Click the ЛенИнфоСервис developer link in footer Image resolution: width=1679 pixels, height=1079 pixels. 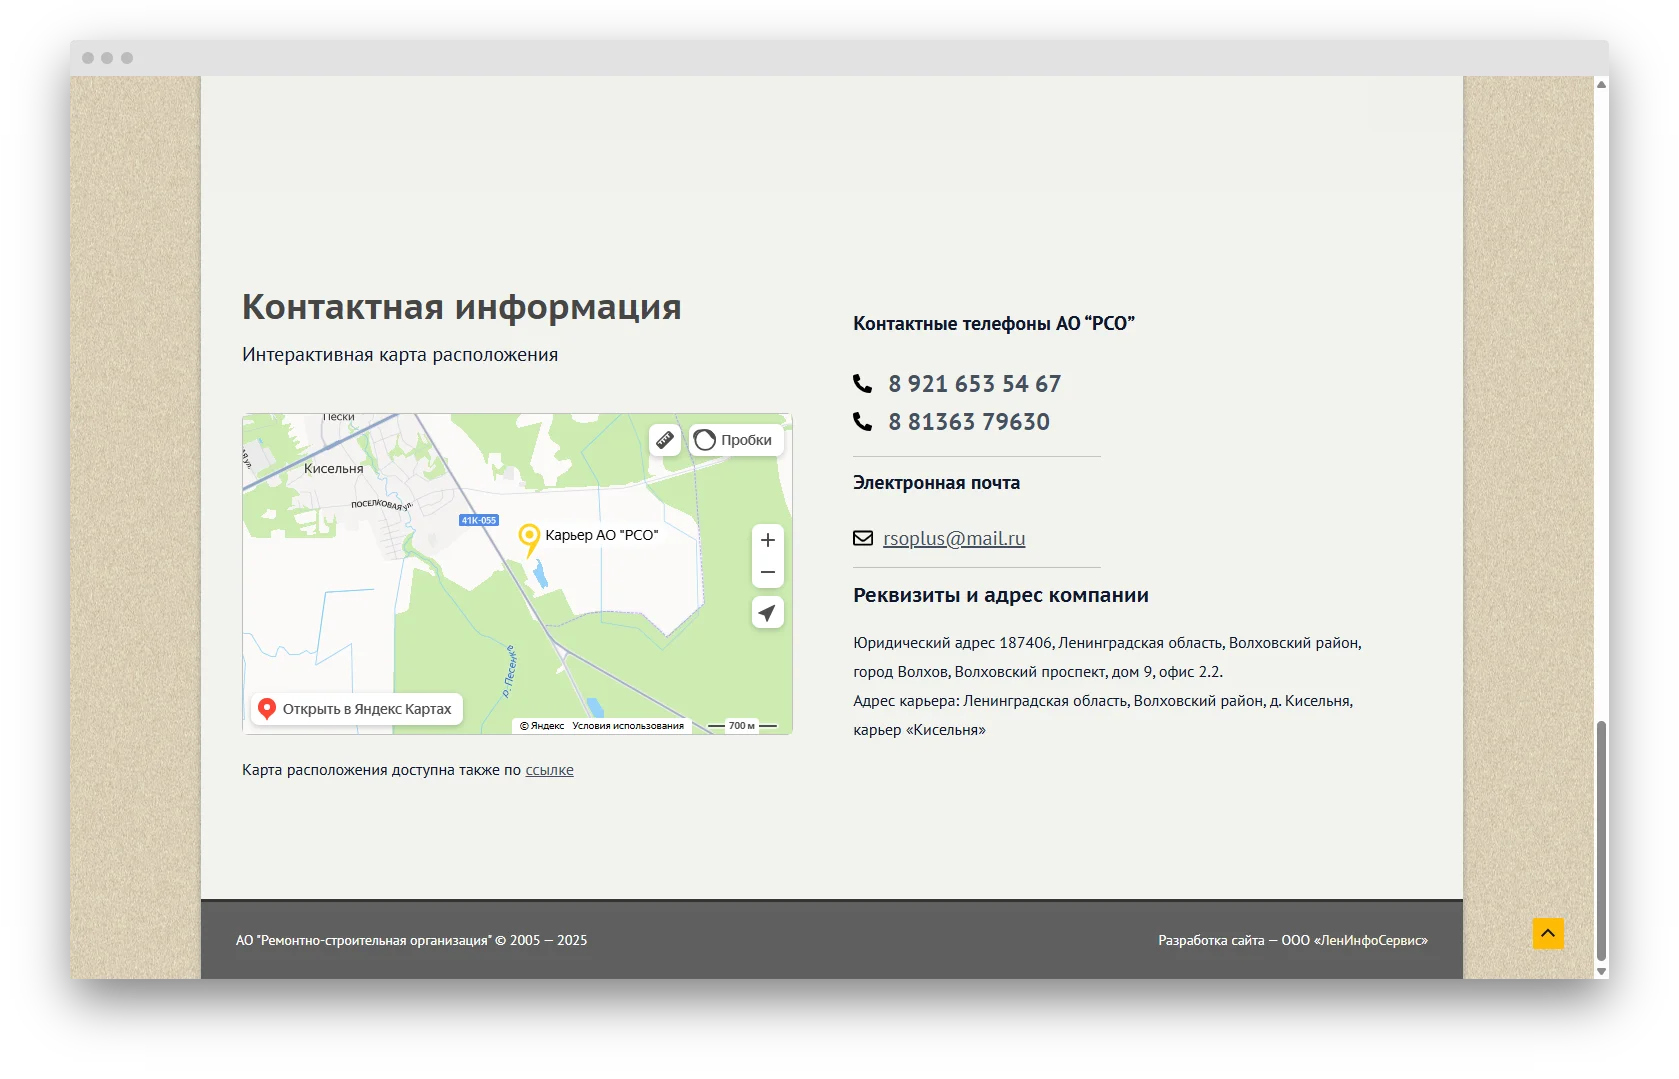(1374, 940)
